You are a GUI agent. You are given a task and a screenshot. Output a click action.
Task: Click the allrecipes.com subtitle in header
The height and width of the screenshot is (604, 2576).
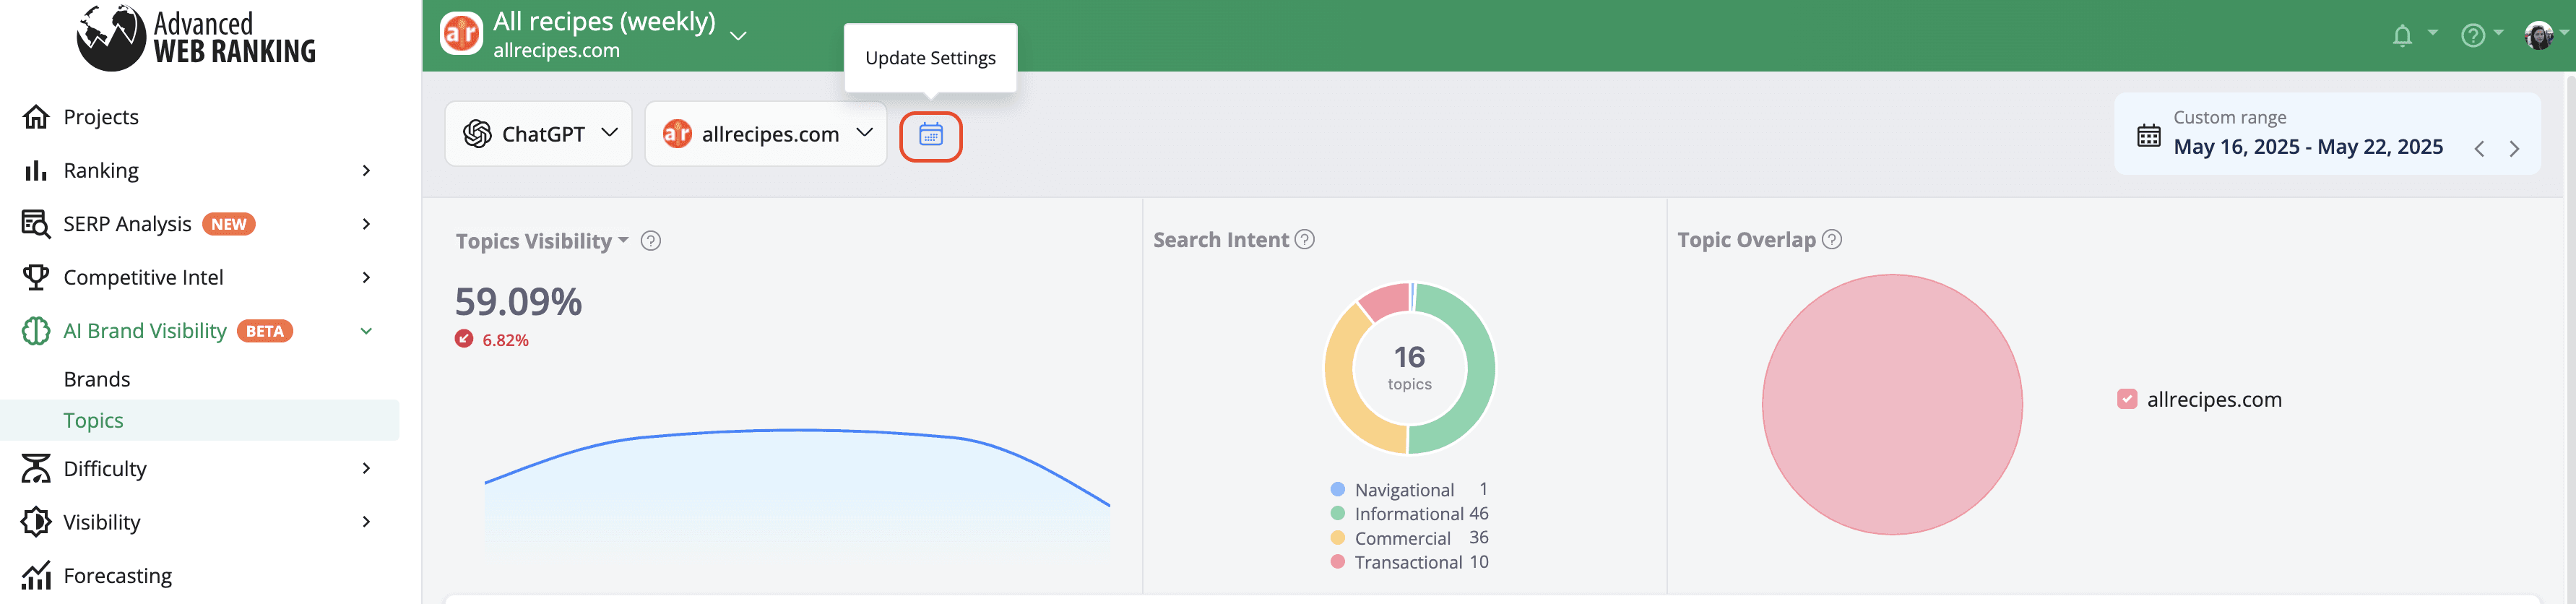click(x=556, y=51)
